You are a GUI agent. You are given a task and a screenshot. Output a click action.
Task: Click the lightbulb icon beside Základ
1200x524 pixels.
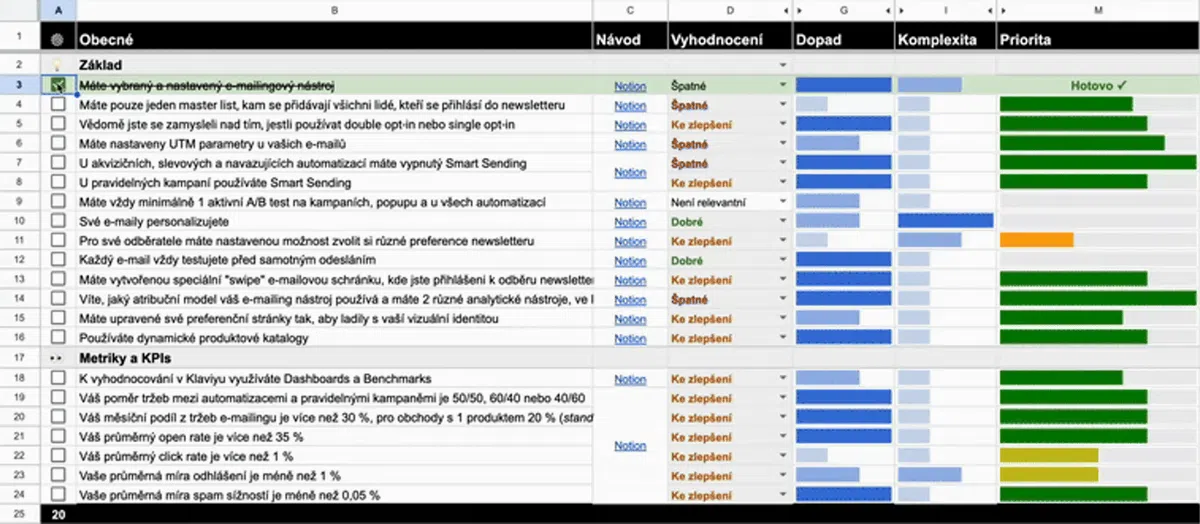(57, 64)
